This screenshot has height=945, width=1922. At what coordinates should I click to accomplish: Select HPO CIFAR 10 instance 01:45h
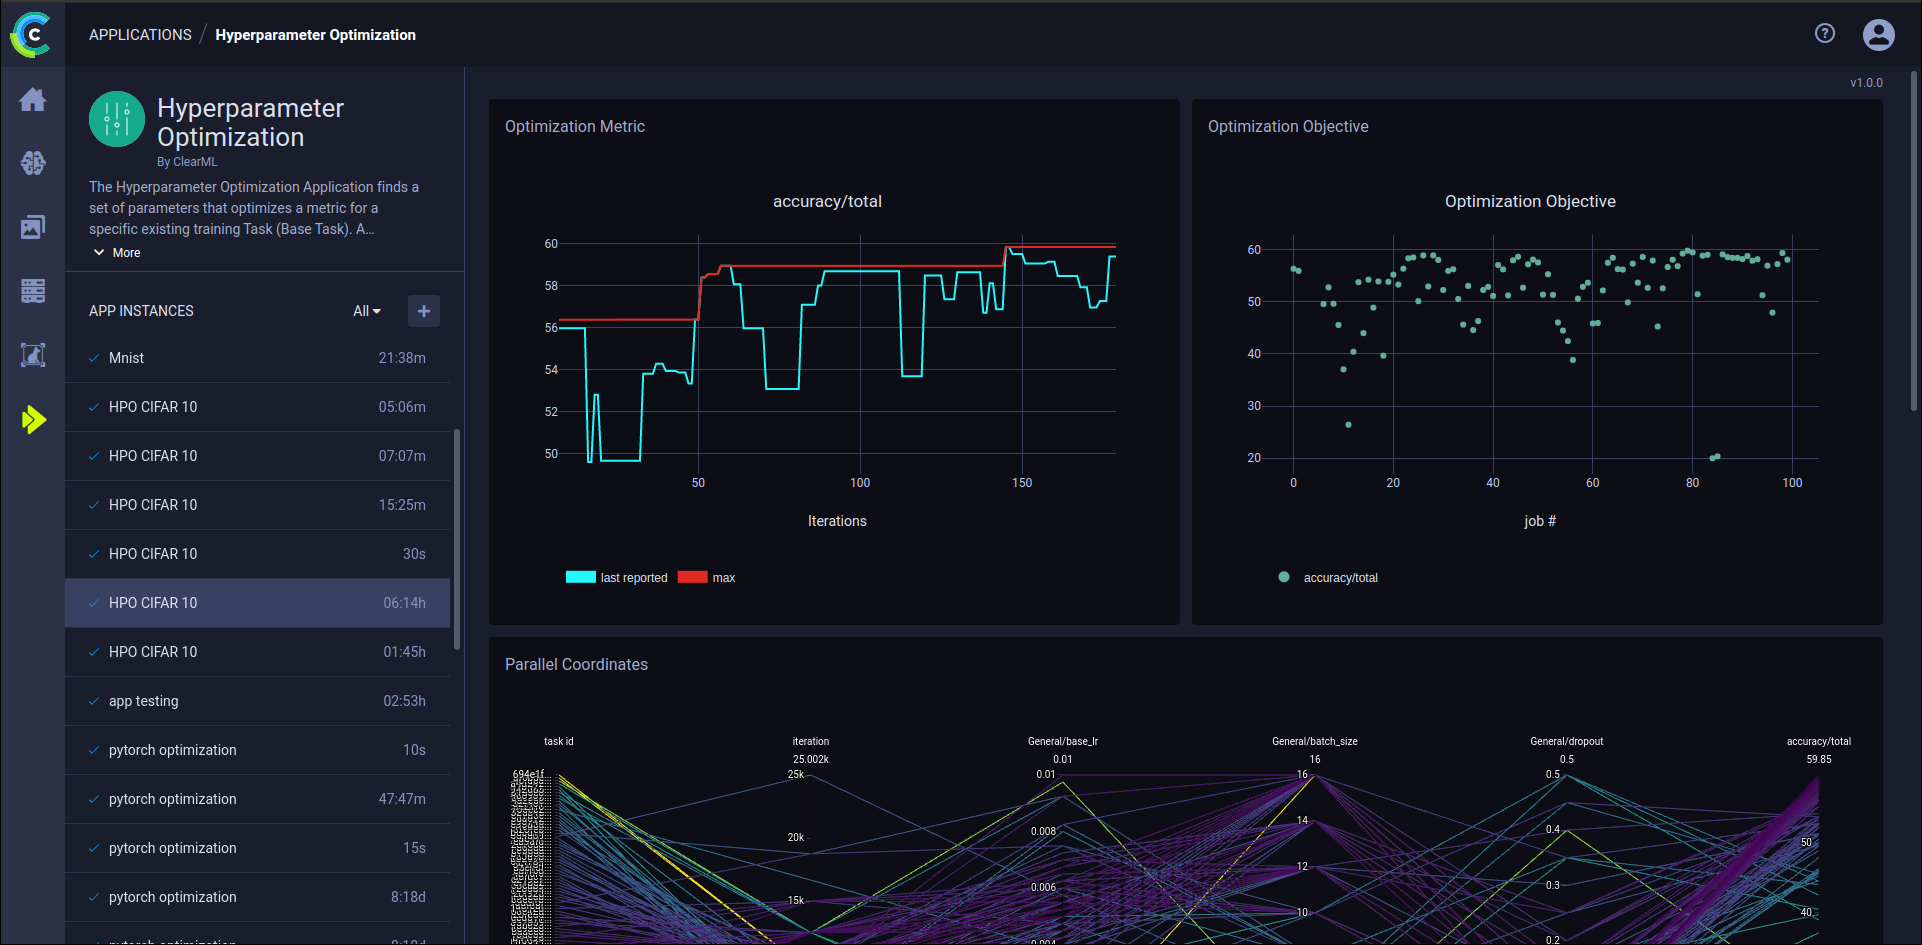click(x=257, y=652)
